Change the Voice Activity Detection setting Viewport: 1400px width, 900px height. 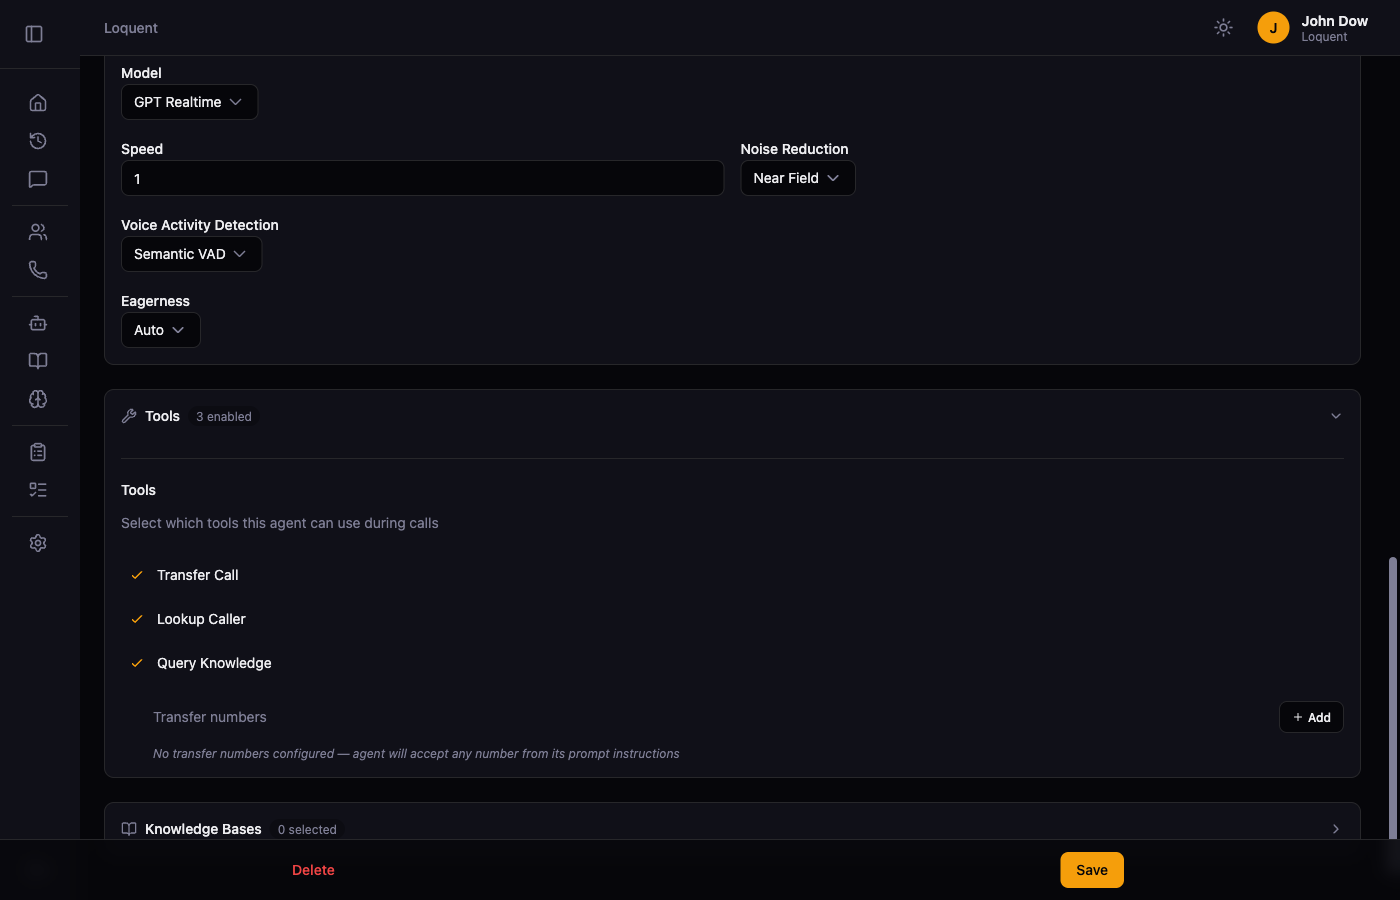(191, 254)
